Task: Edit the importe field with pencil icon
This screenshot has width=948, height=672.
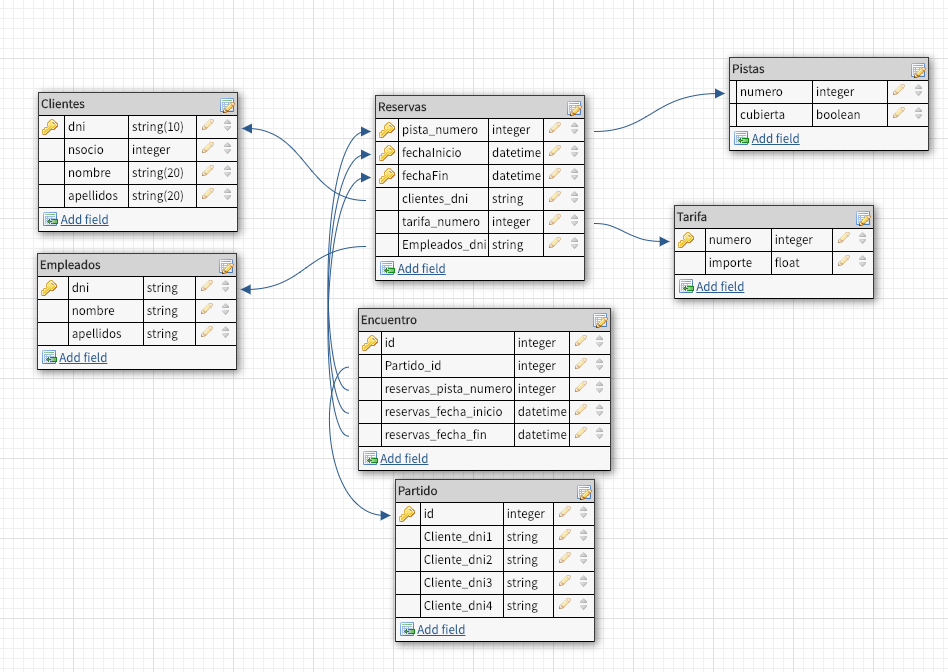Action: click(843, 263)
